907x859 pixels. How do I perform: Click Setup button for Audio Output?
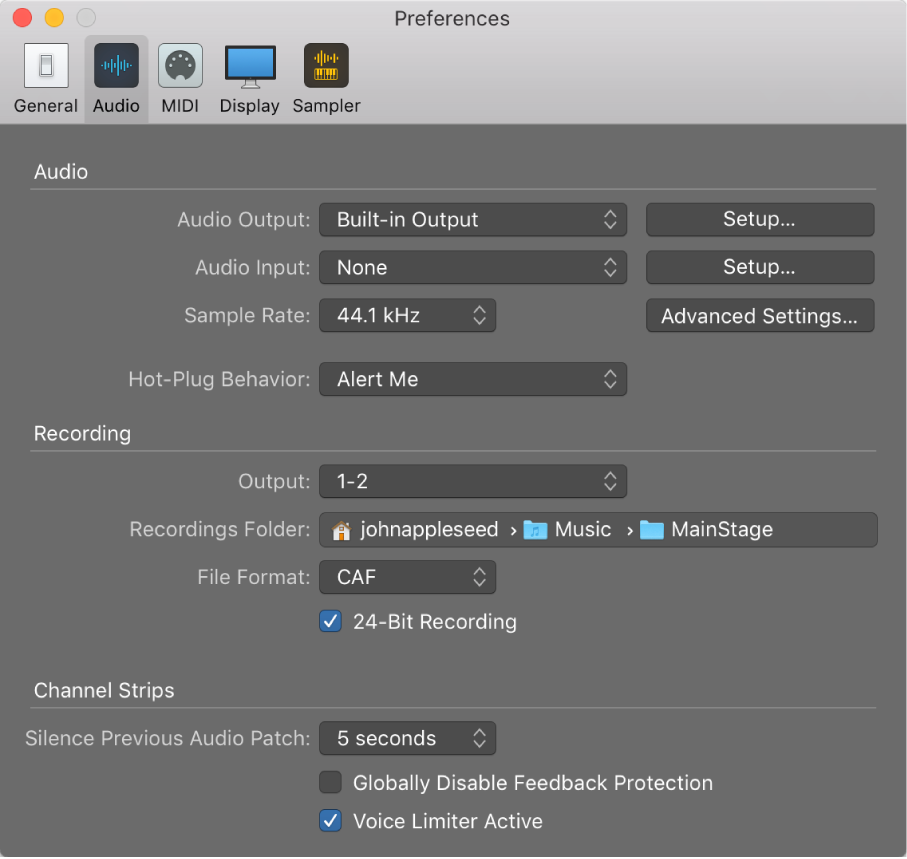tap(759, 220)
